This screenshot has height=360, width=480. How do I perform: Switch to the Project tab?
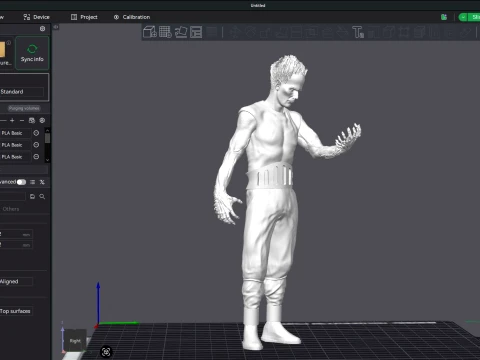tap(84, 17)
